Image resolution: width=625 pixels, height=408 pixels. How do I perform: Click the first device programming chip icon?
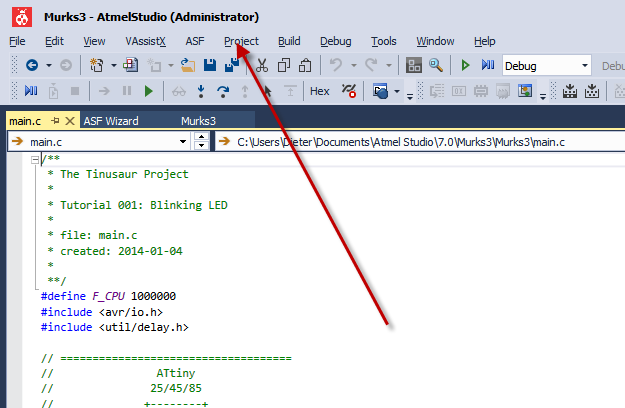[570, 91]
